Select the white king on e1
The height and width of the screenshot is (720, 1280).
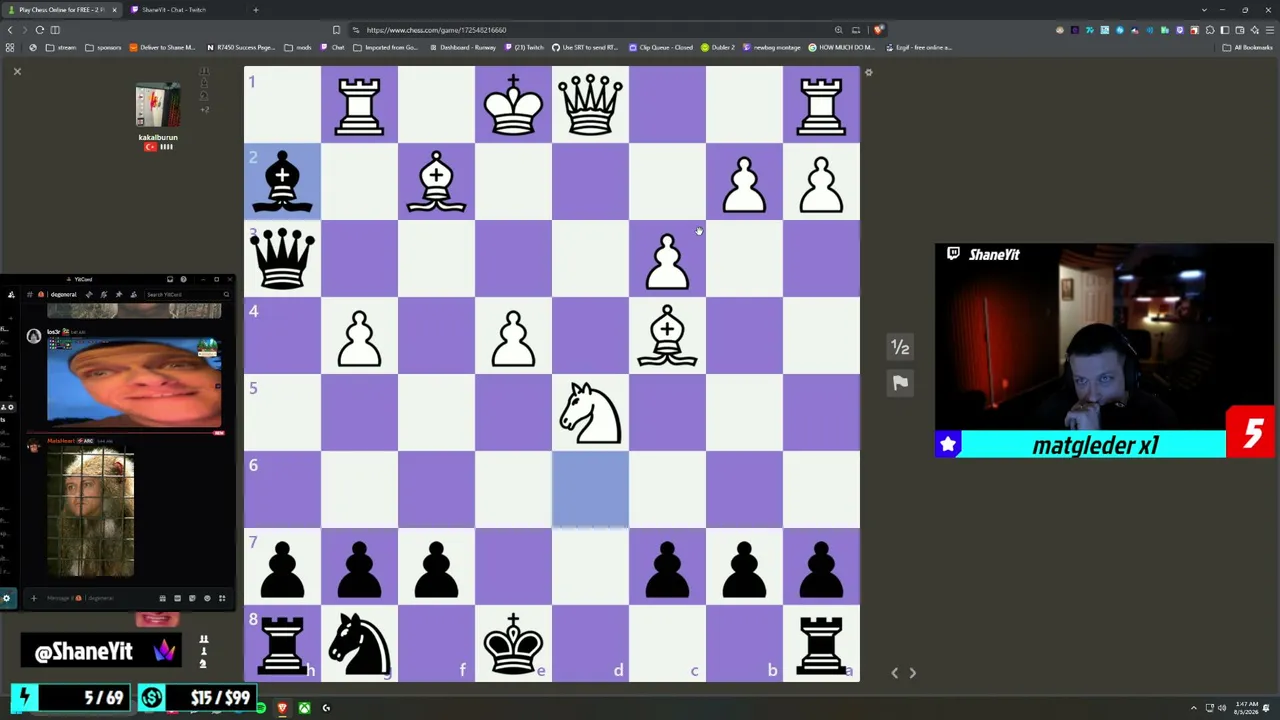point(513,104)
